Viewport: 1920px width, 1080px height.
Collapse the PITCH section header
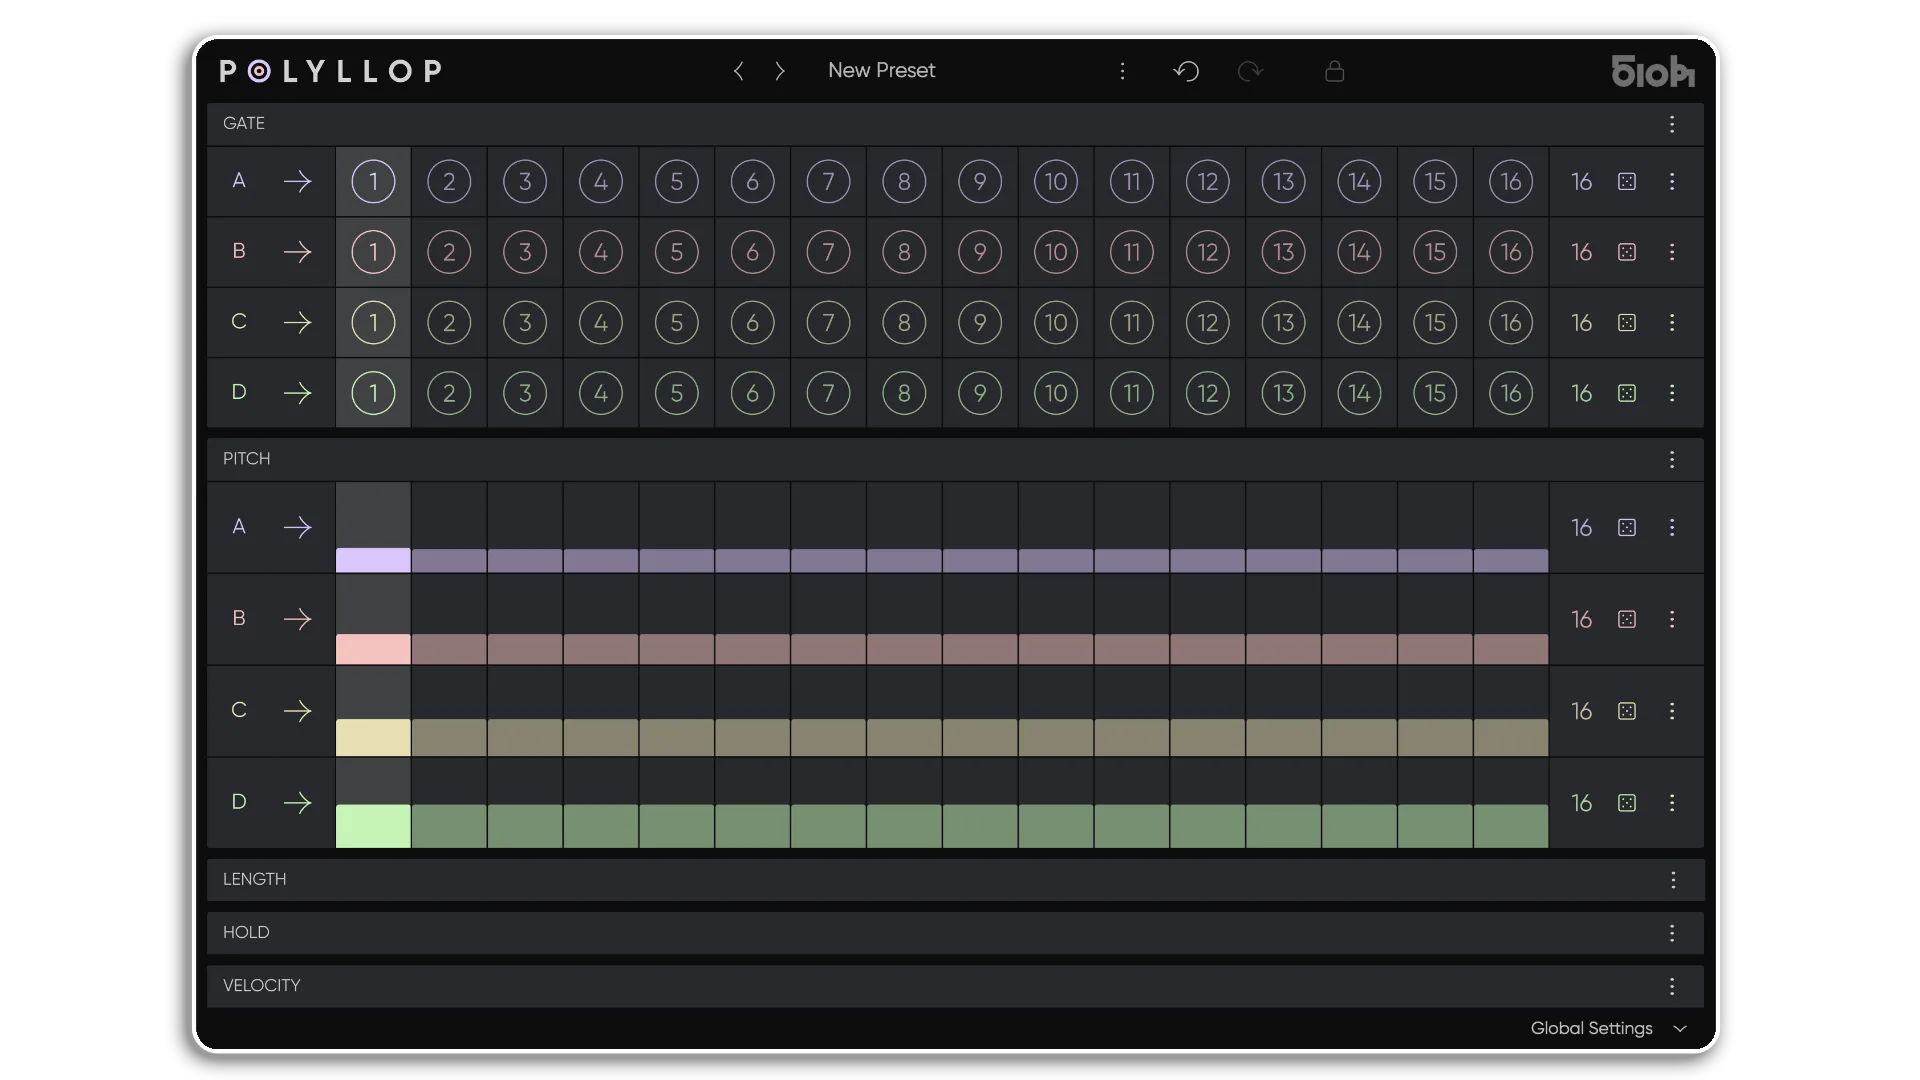955,459
